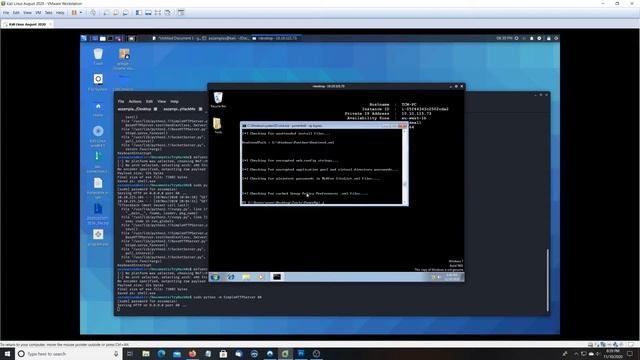640x360 pixels.
Task: Click the command prompt on remote taskbar
Action: [277, 277]
